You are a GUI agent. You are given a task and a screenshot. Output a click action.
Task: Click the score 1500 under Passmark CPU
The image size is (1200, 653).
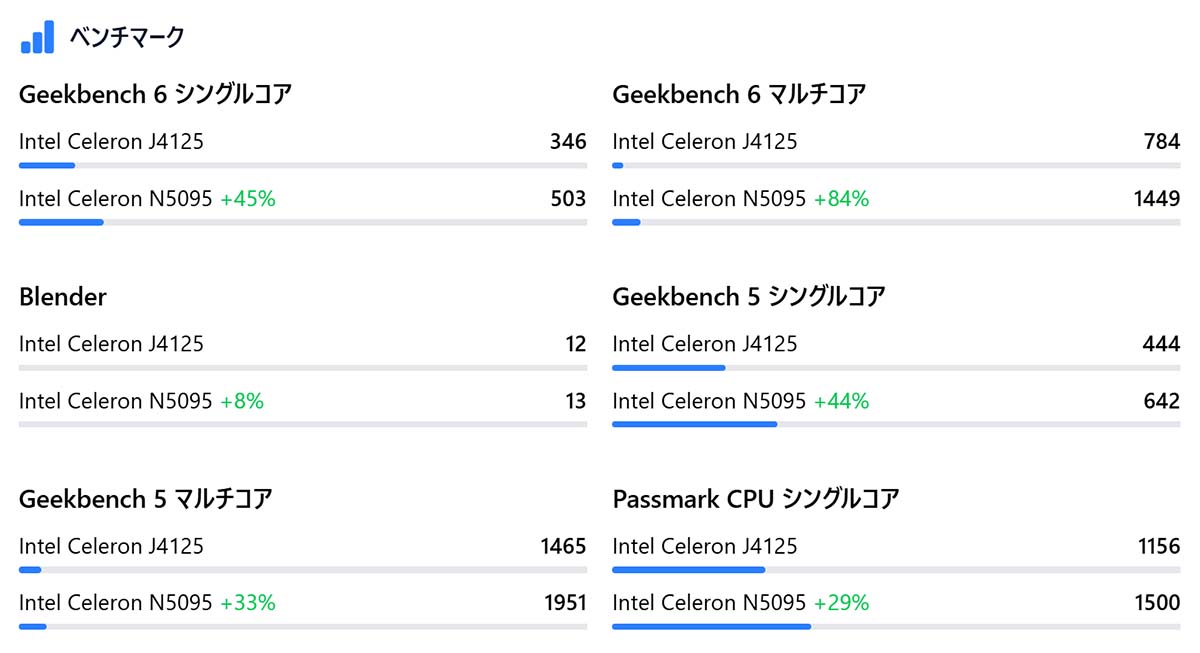coord(1157,603)
